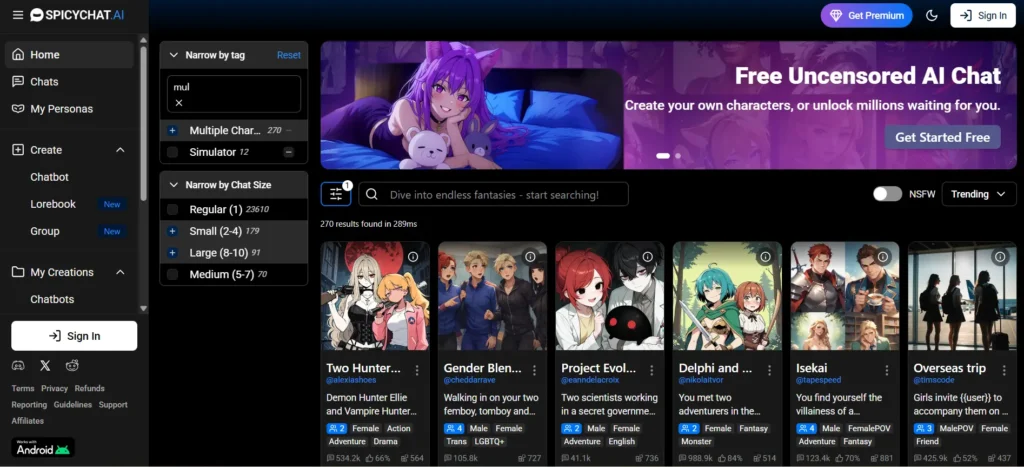
Task: Open info icon on Two Hunters card
Action: click(413, 257)
